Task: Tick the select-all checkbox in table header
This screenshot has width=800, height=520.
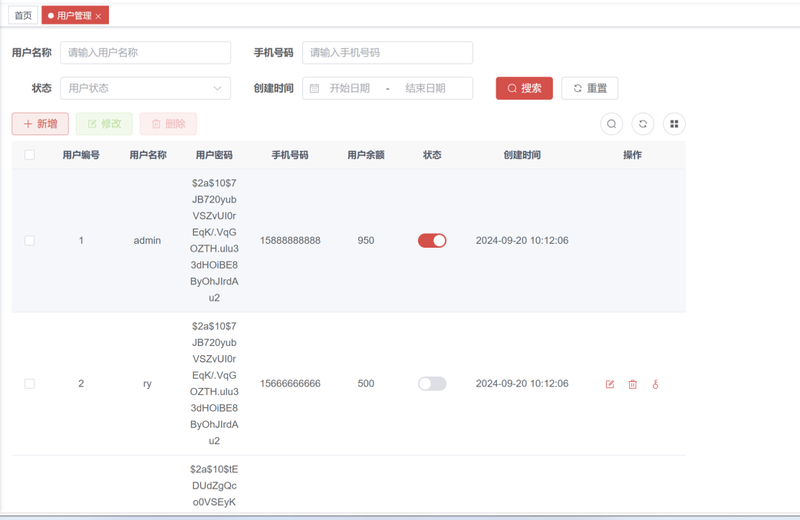Action: coord(29,155)
